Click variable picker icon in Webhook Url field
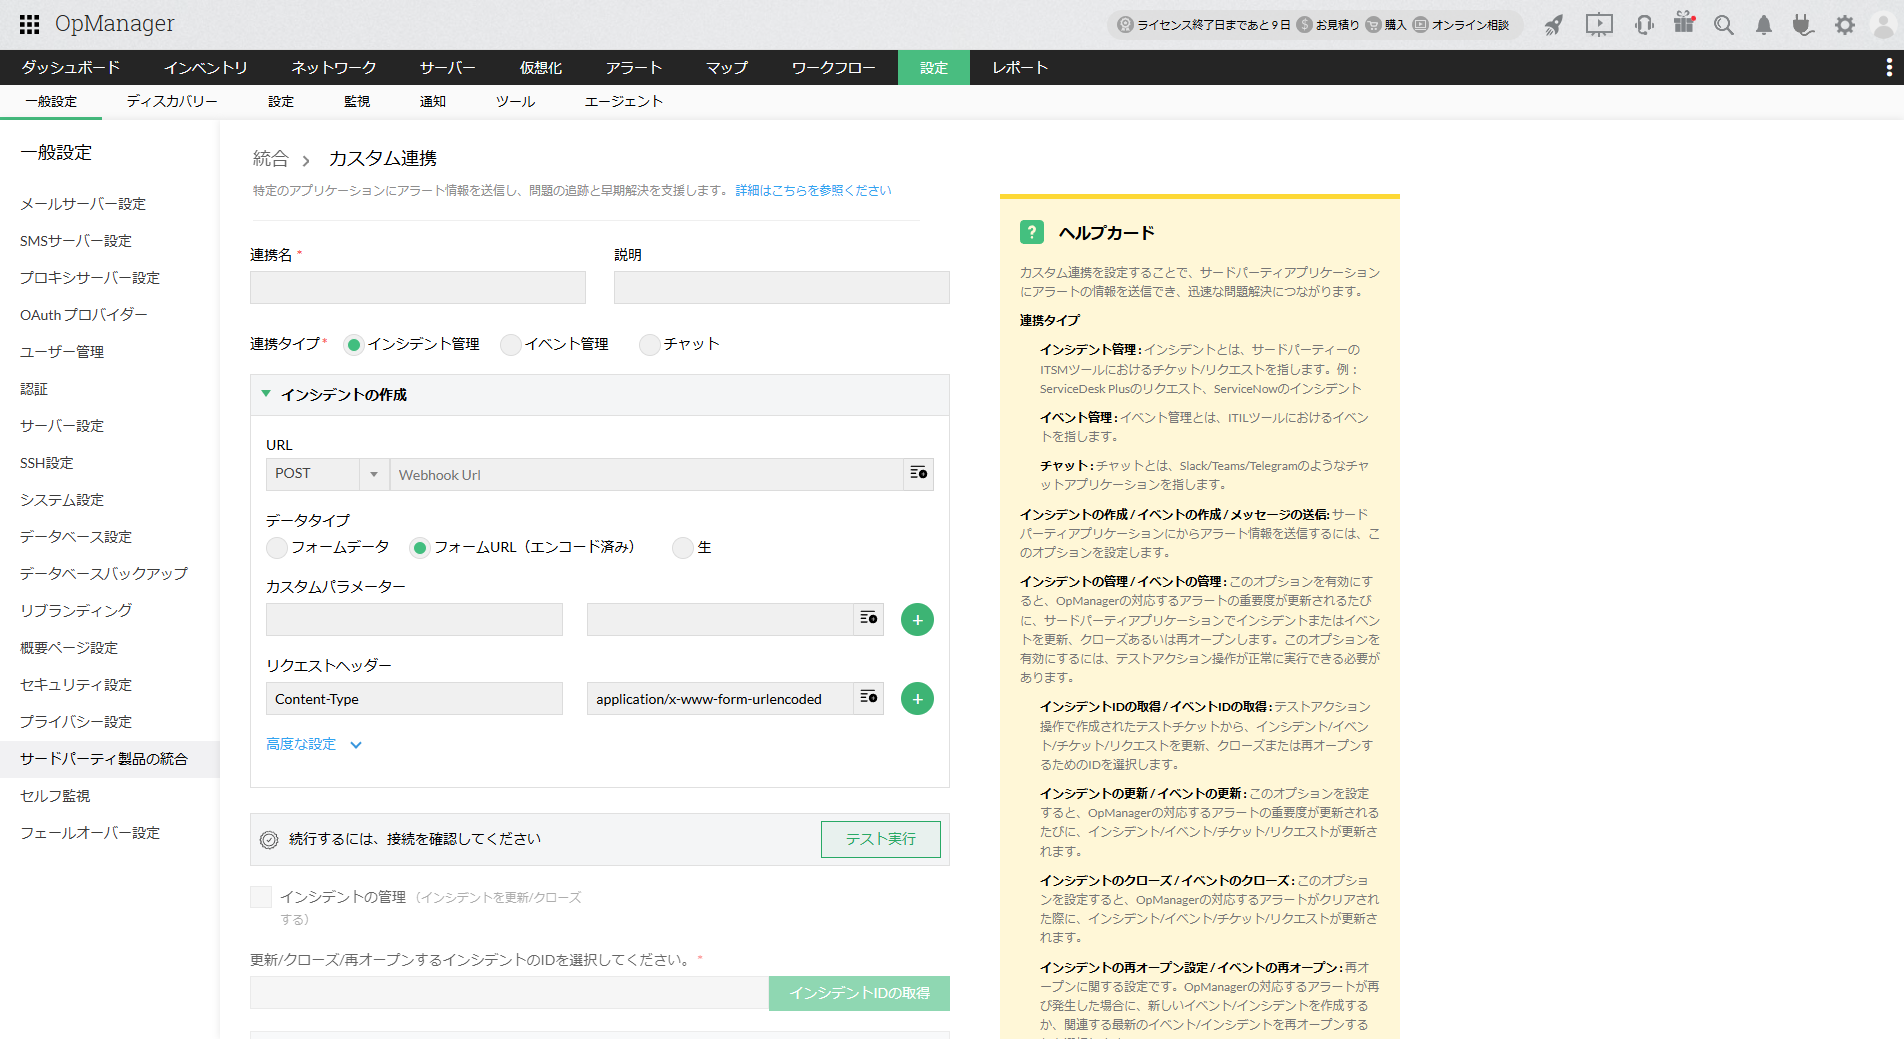 tap(918, 474)
